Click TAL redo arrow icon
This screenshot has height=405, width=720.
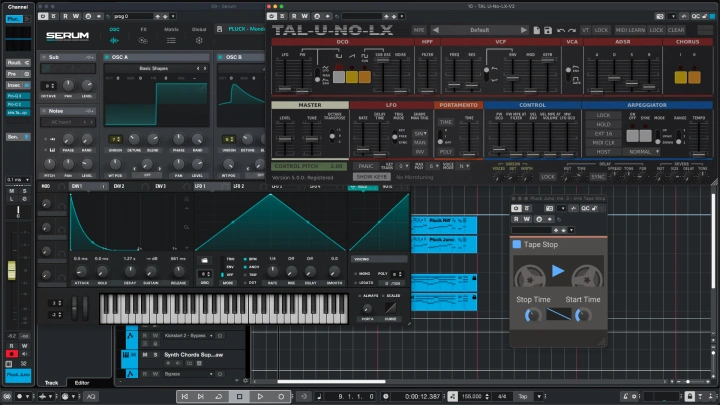point(572,30)
